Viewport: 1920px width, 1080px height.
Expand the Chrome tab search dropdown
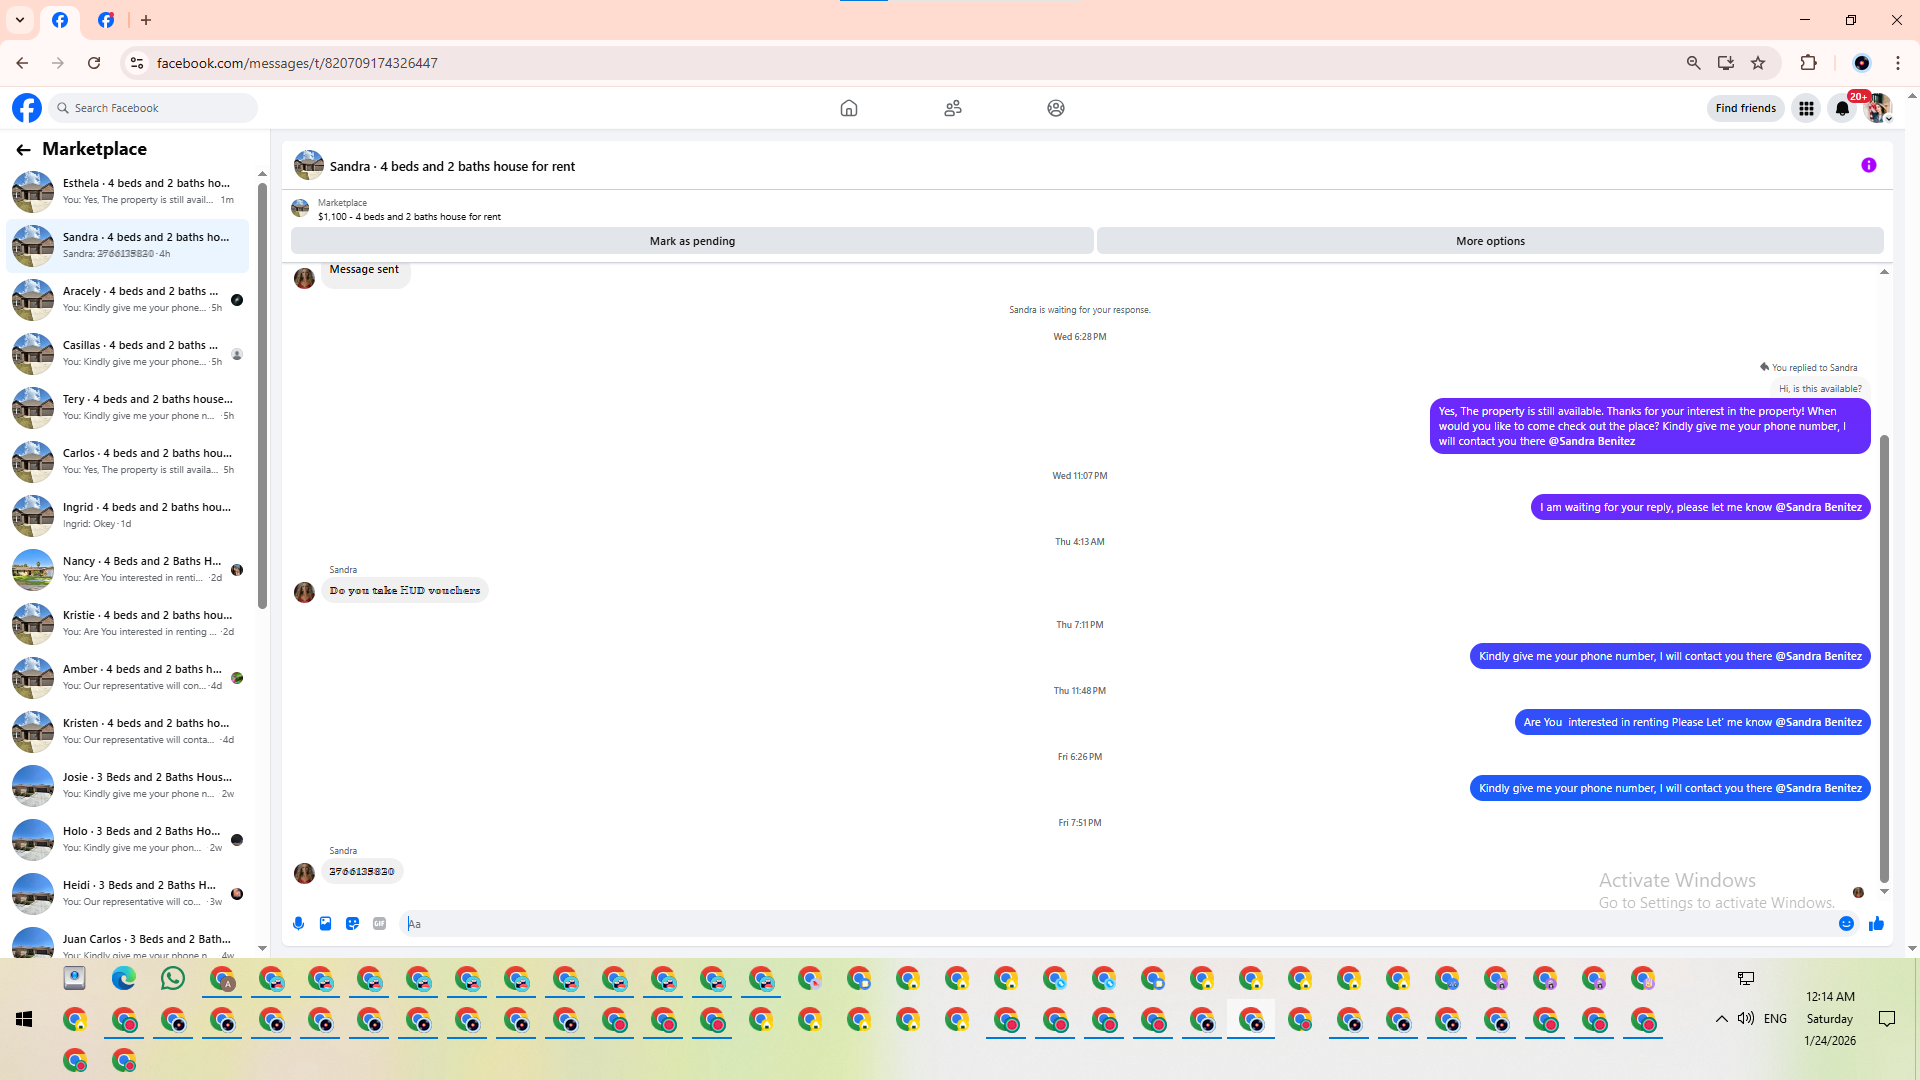pos(19,20)
